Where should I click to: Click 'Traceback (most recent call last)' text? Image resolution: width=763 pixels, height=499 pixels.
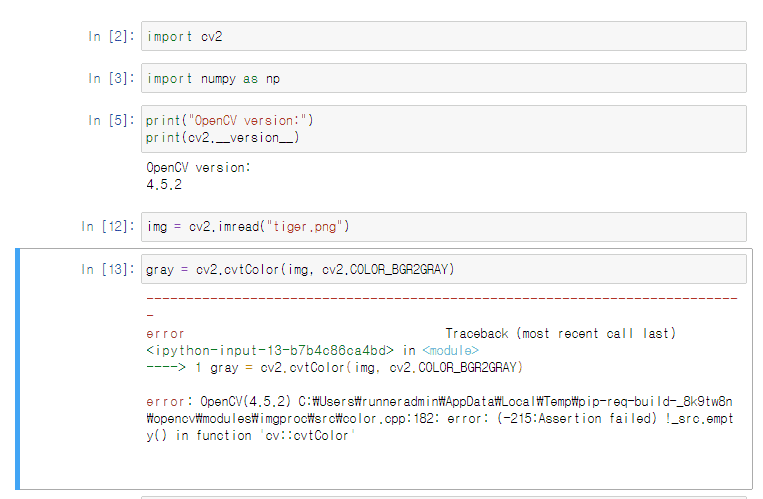[561, 333]
